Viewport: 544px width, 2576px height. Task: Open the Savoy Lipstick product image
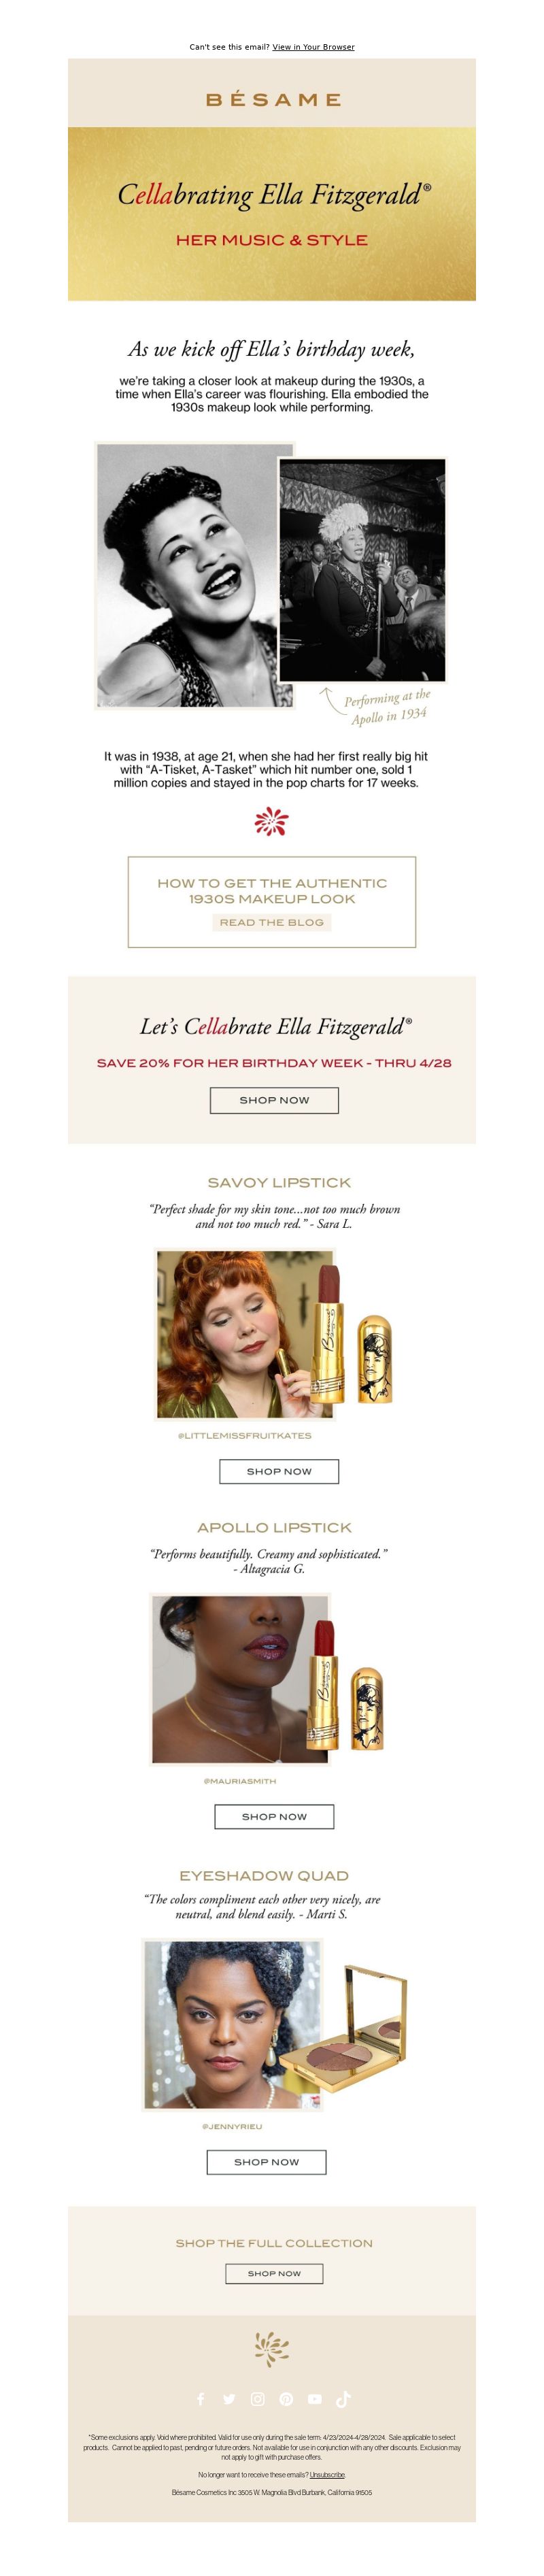coord(274,1333)
